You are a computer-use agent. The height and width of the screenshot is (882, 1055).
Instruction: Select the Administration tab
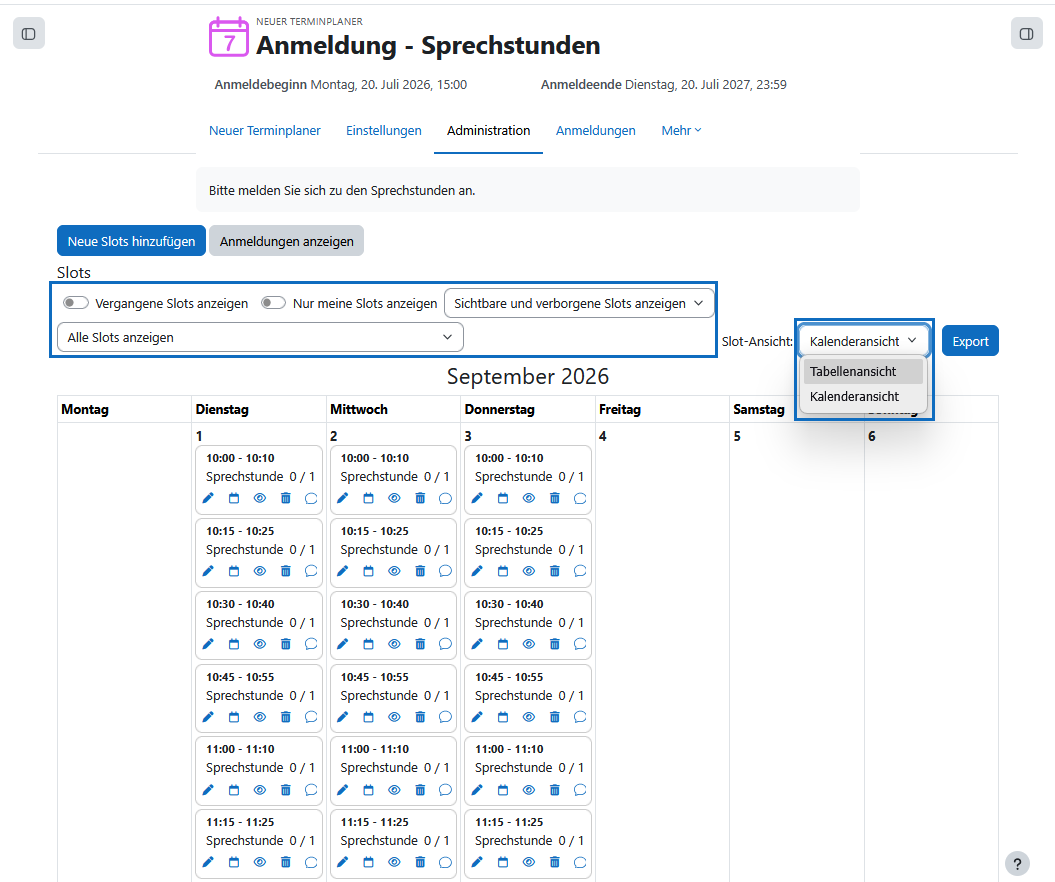coord(488,131)
